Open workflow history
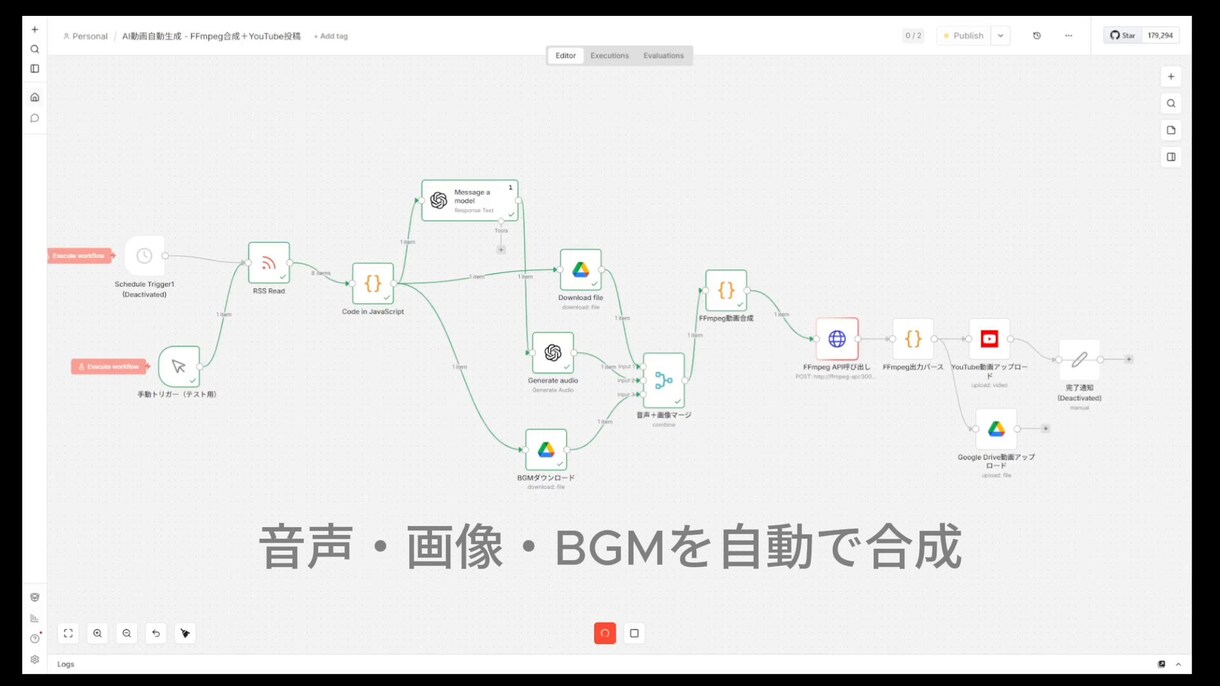The width and height of the screenshot is (1220, 686). 1037,36
